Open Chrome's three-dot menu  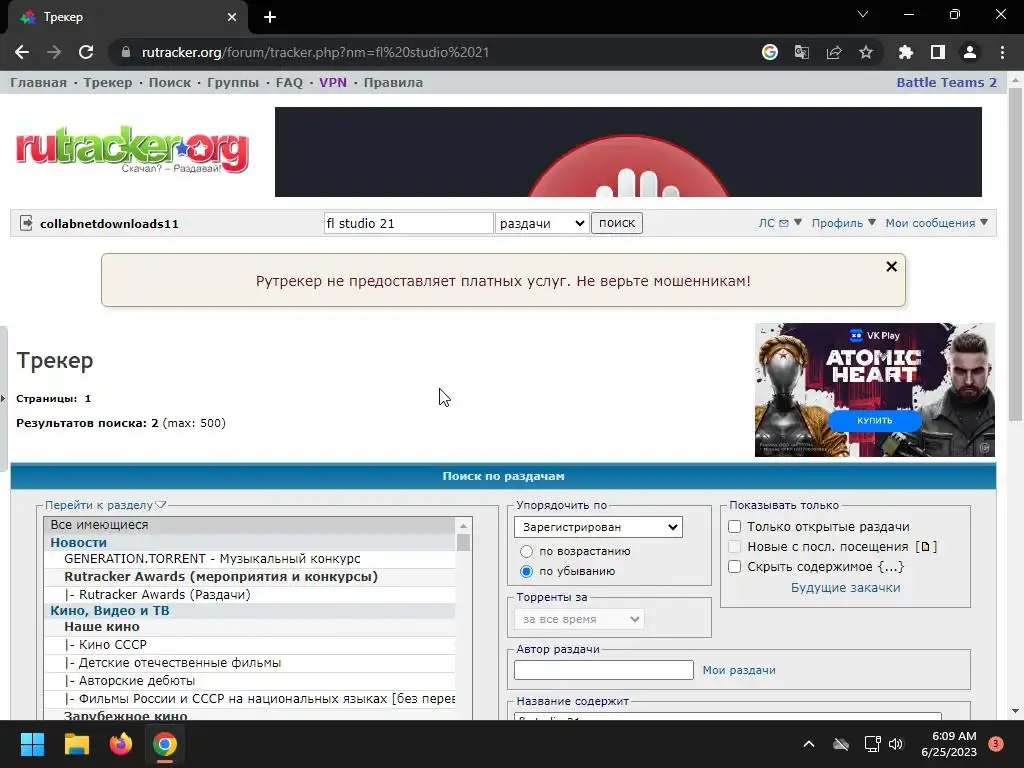pyautogui.click(x=1002, y=52)
